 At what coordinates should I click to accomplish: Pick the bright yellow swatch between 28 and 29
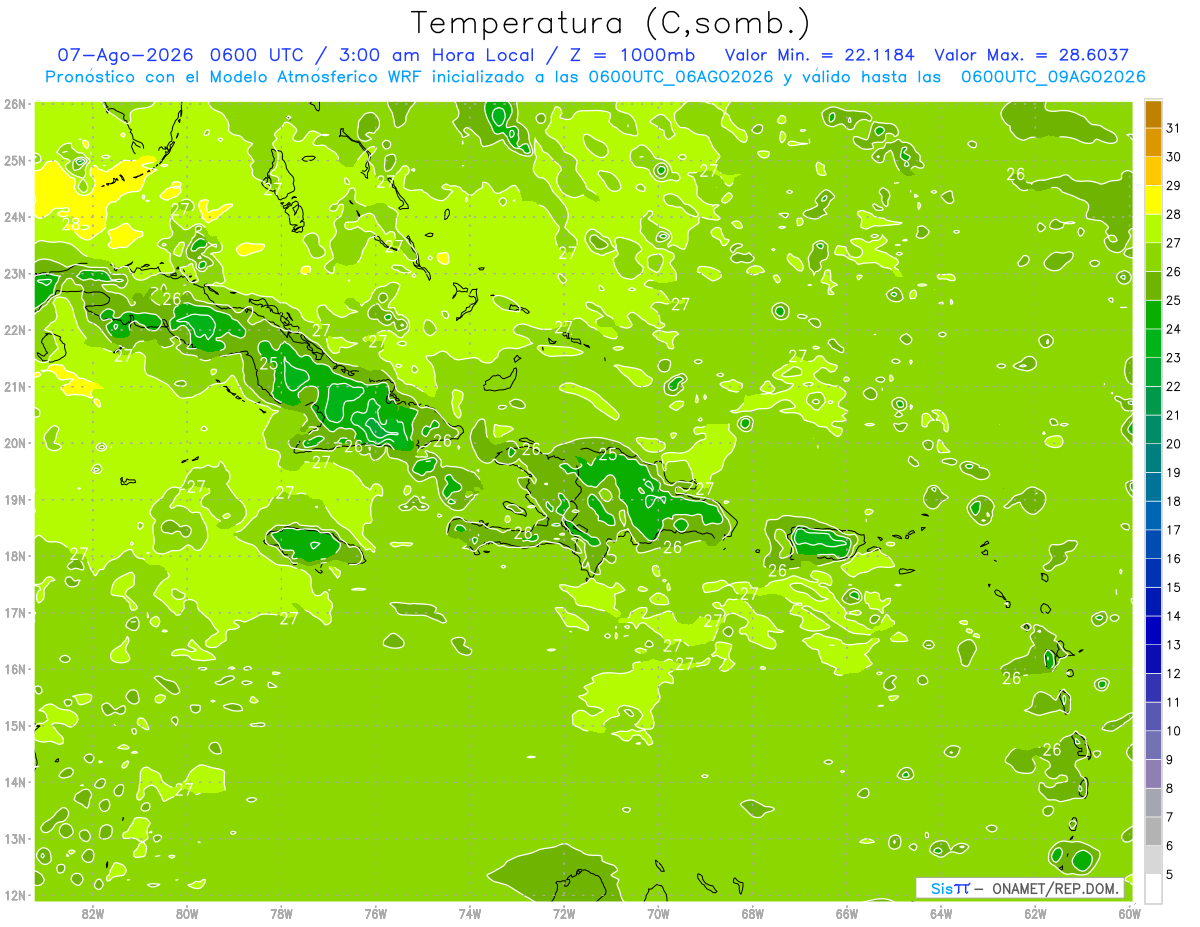(1153, 200)
